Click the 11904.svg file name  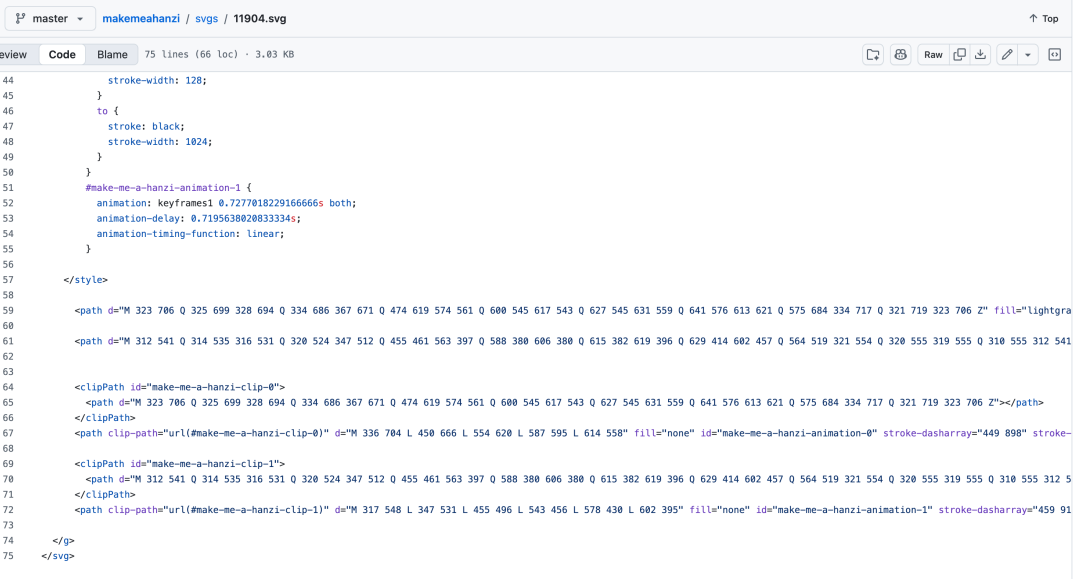pyautogui.click(x=260, y=19)
